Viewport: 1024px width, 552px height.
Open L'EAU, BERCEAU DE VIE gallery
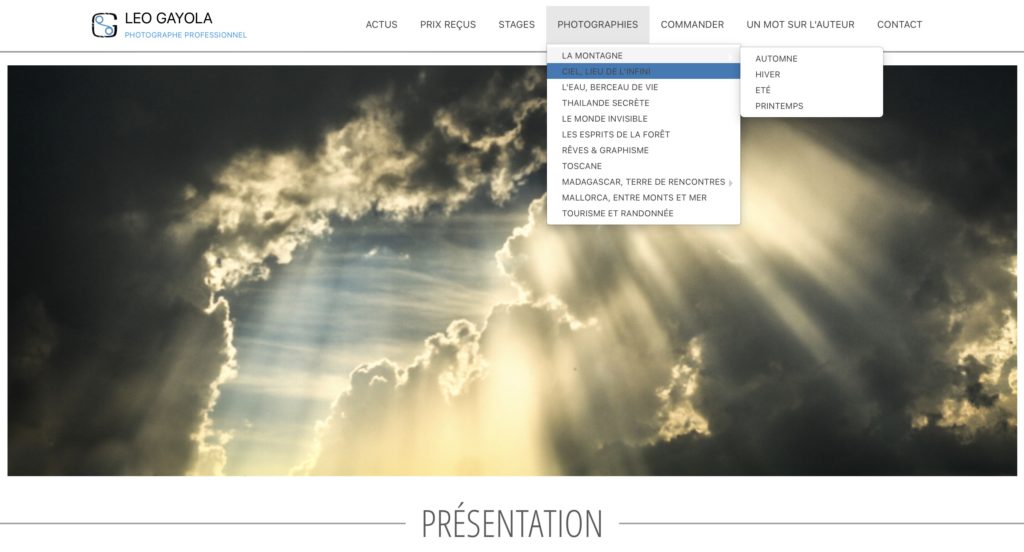(x=643, y=87)
